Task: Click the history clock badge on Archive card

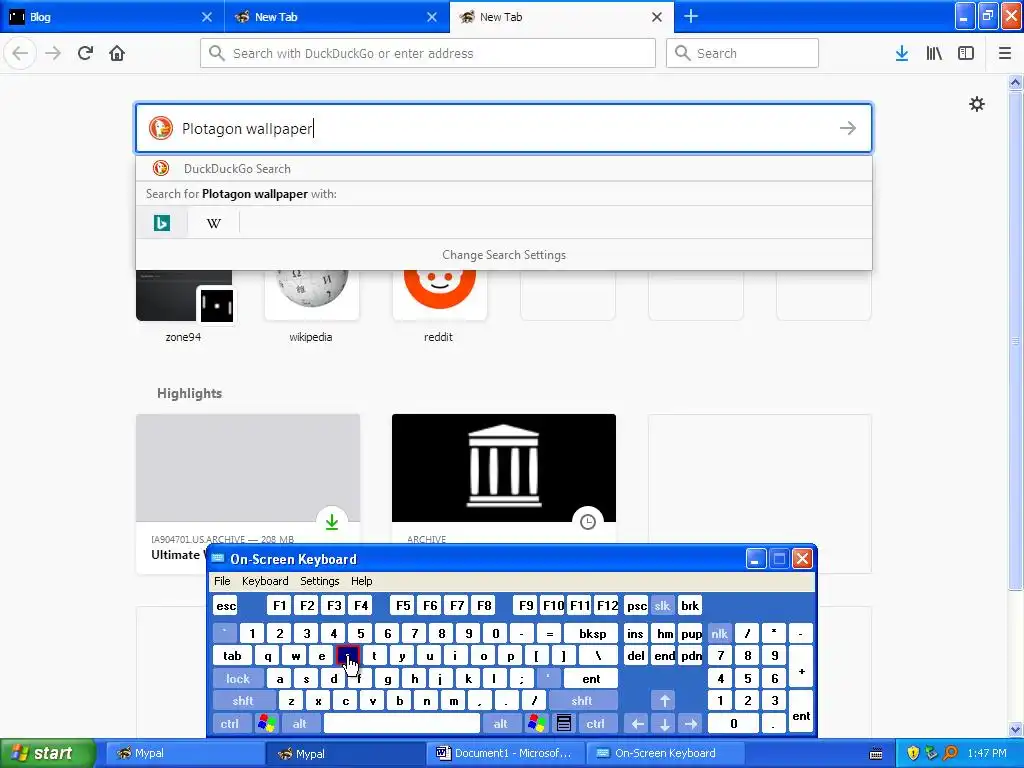Action: [588, 522]
